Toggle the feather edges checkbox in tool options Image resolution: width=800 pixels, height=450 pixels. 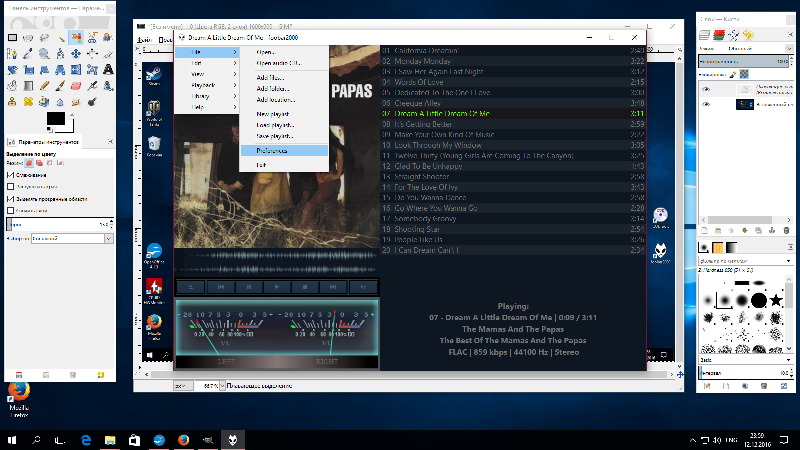coord(10,187)
